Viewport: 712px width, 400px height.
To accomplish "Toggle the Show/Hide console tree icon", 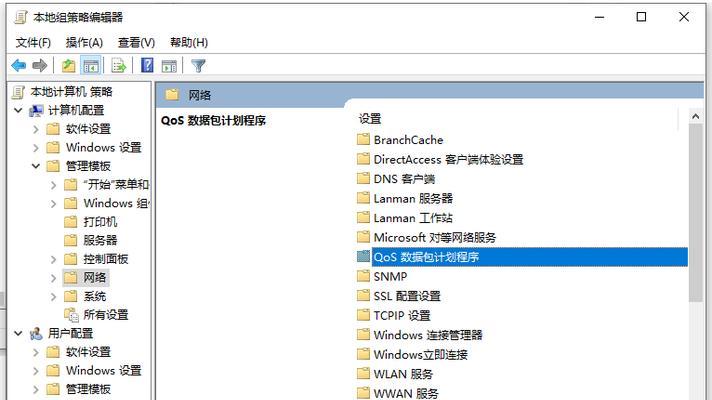I will [x=90, y=66].
